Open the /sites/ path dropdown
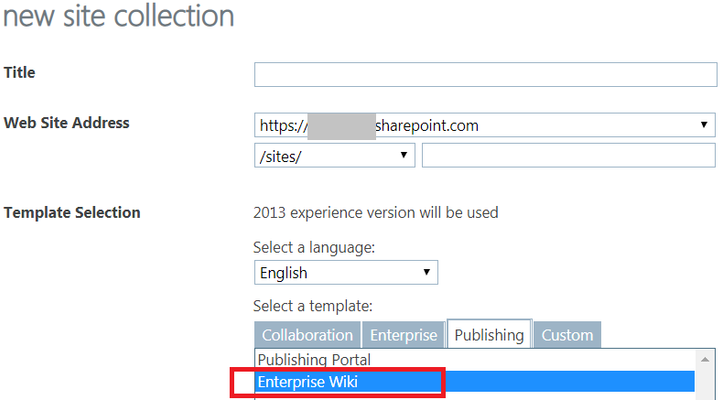This screenshot has height=400, width=722. (334, 156)
